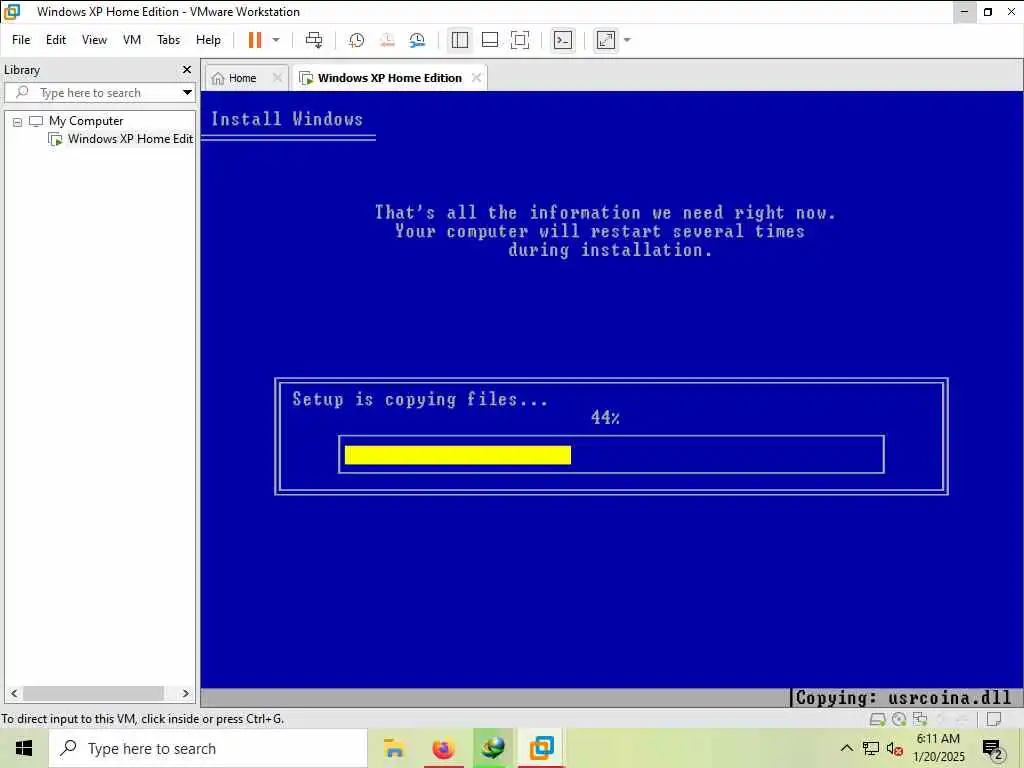This screenshot has width=1024, height=768.
Task: Close the Windows XP Home Edition tab
Action: [477, 78]
